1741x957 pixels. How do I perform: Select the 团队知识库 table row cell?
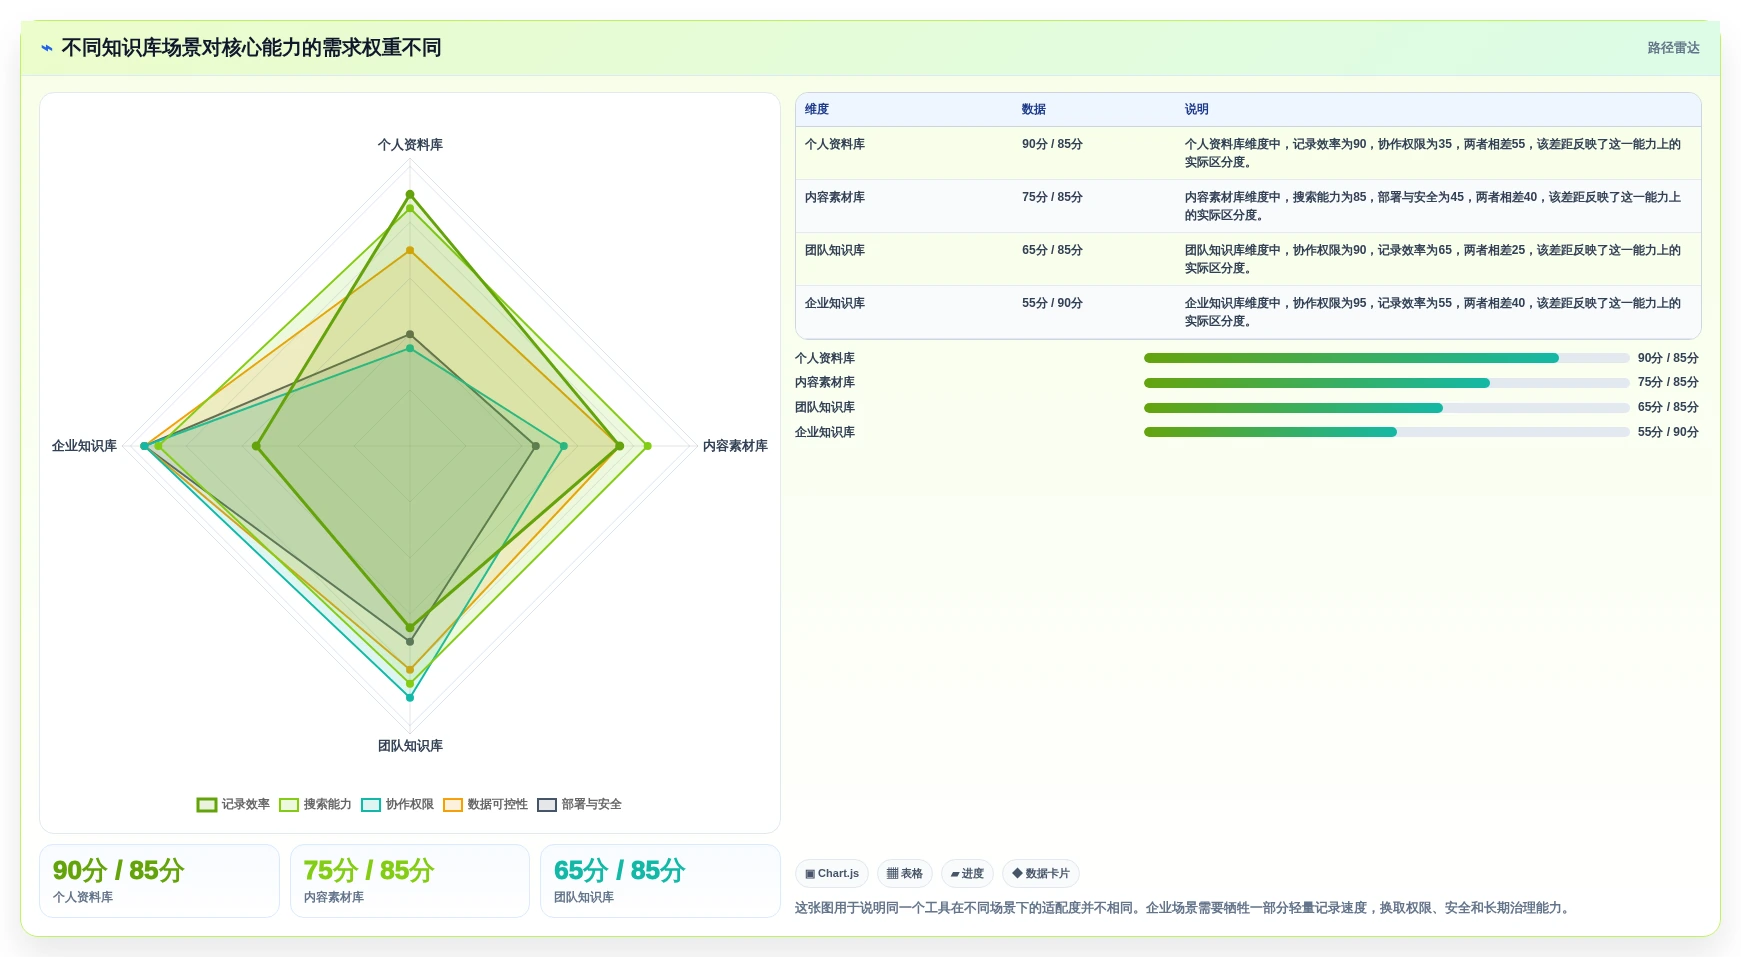click(904, 259)
